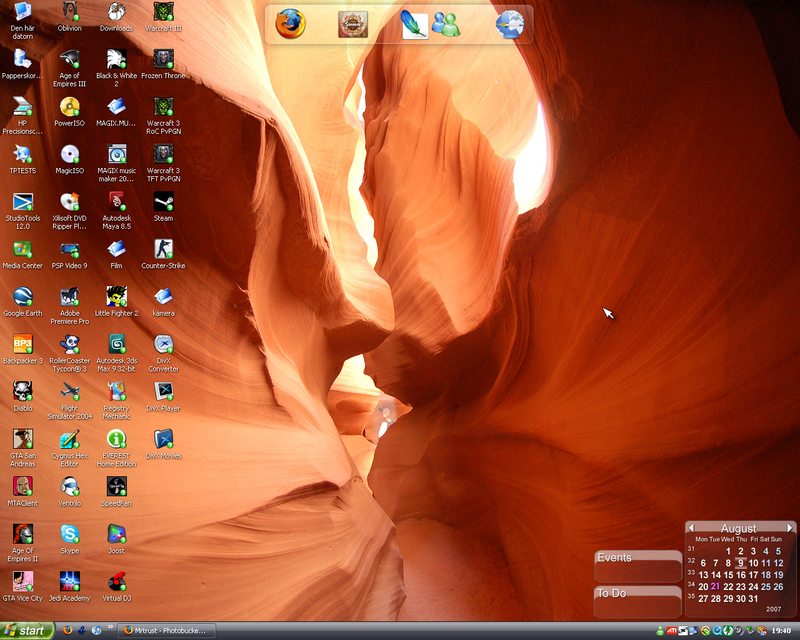
Task: Launch Age of Empires III shortcut
Action: click(69, 59)
